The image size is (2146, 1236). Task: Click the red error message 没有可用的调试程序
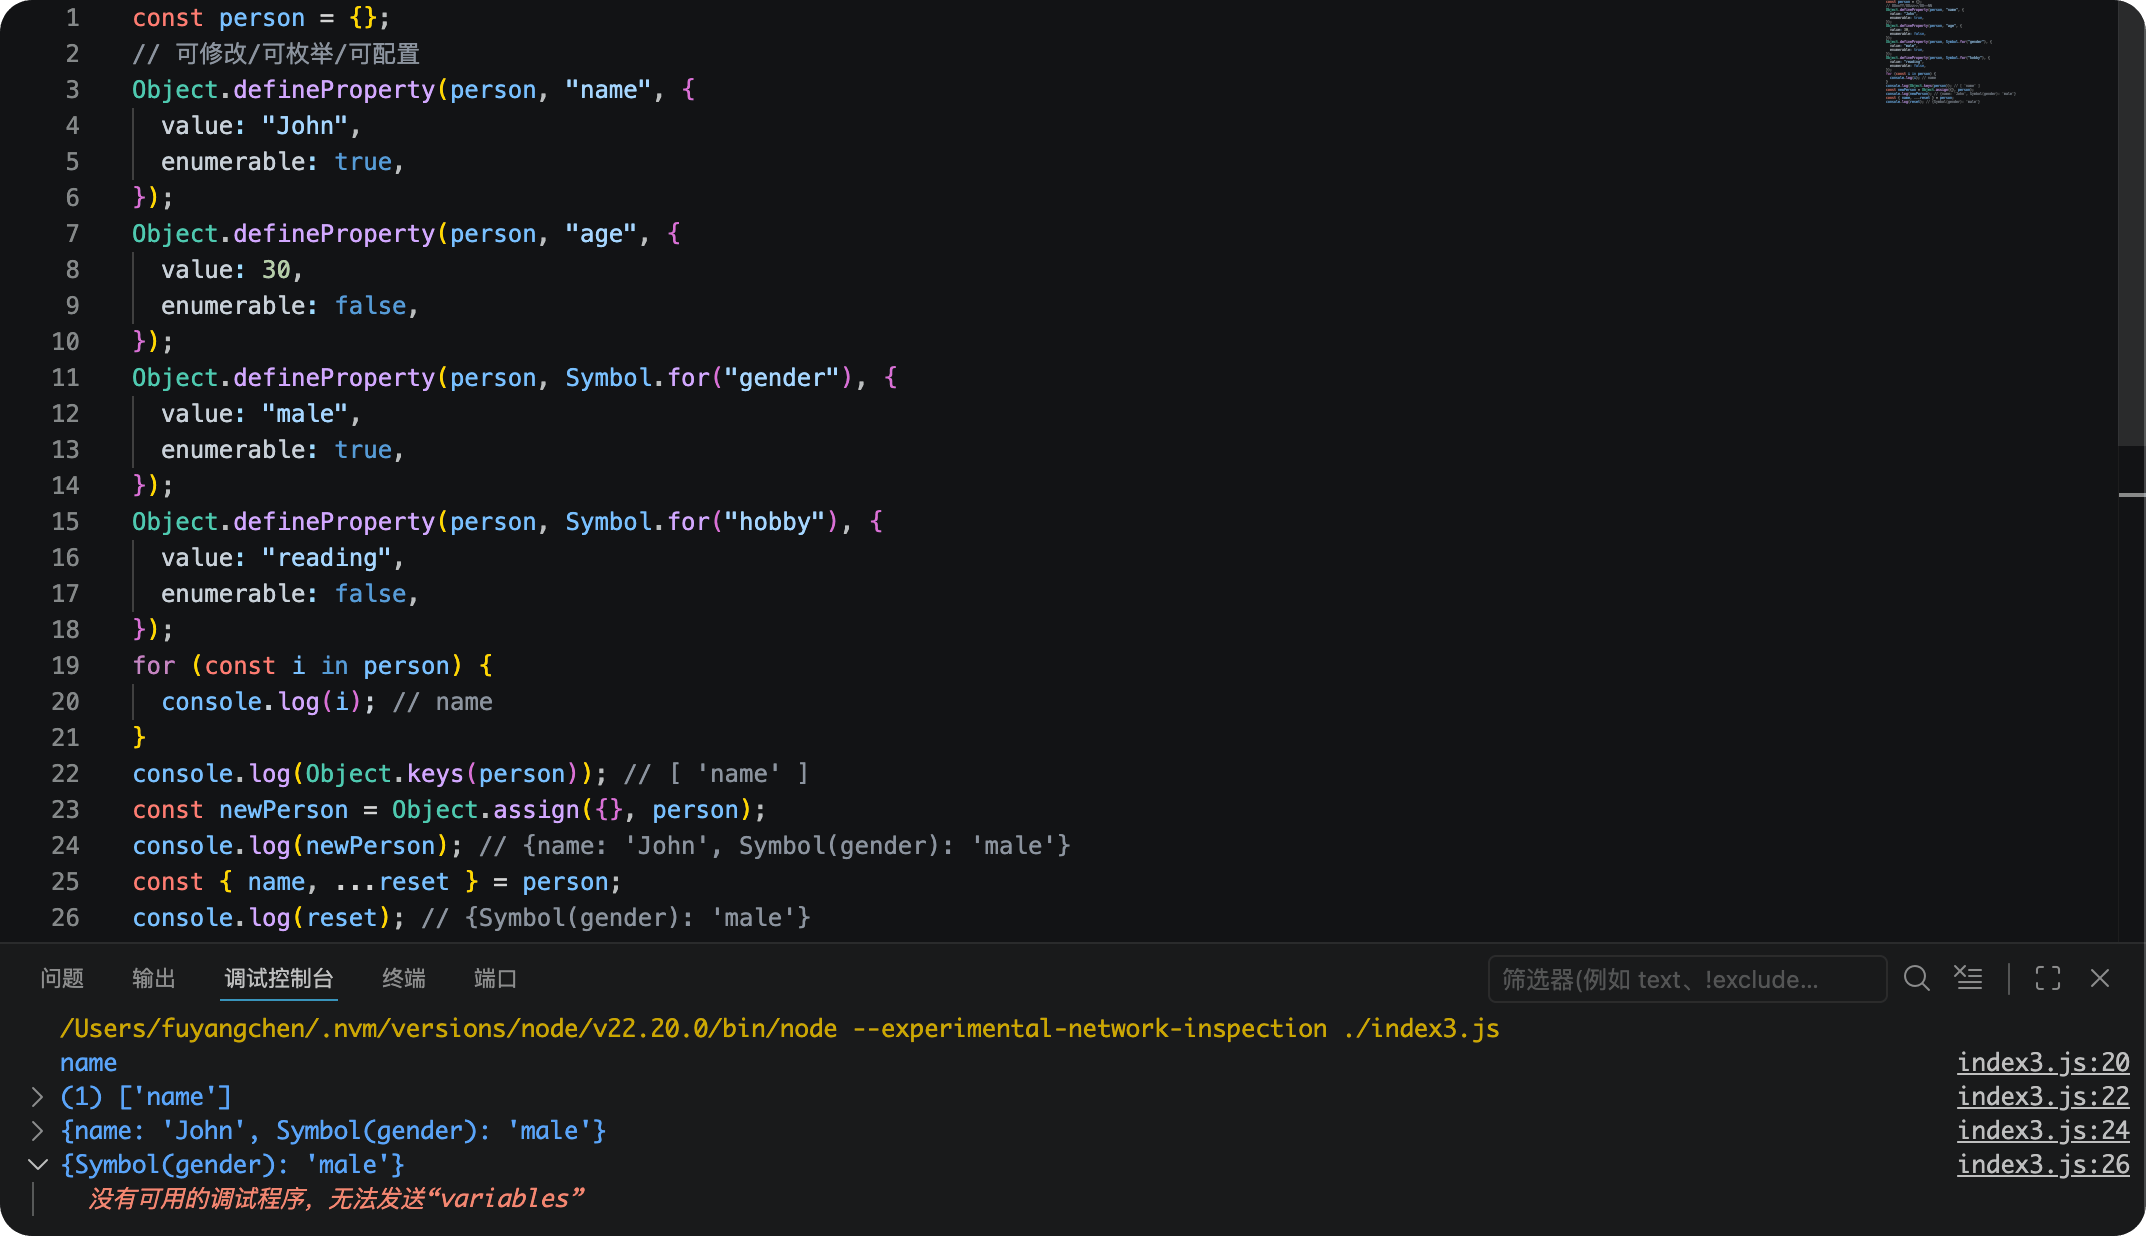coord(336,1198)
